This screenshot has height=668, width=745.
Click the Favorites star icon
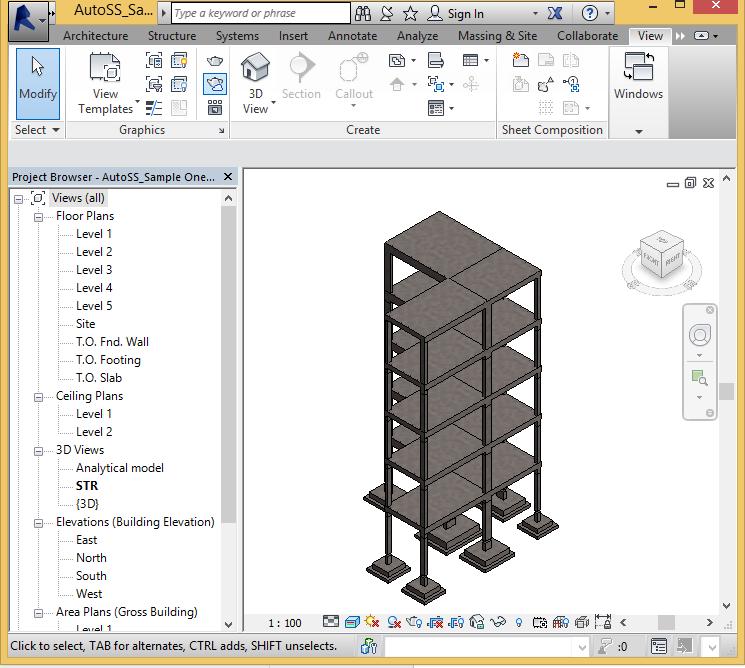(411, 13)
